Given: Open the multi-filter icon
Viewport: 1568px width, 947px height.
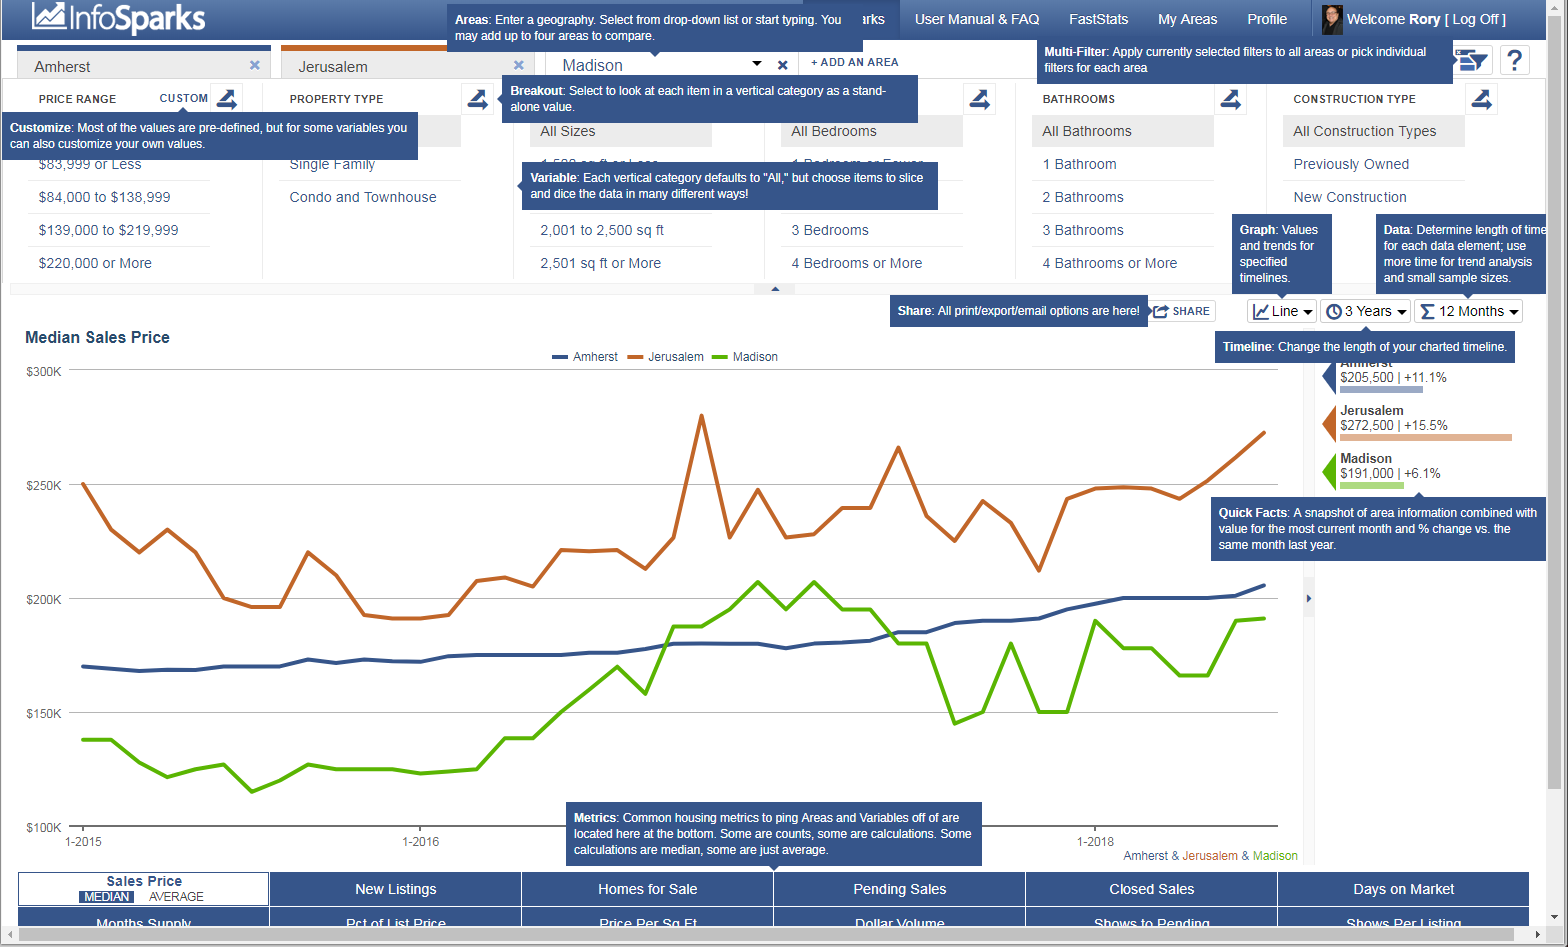Looking at the screenshot, I should (1471, 61).
